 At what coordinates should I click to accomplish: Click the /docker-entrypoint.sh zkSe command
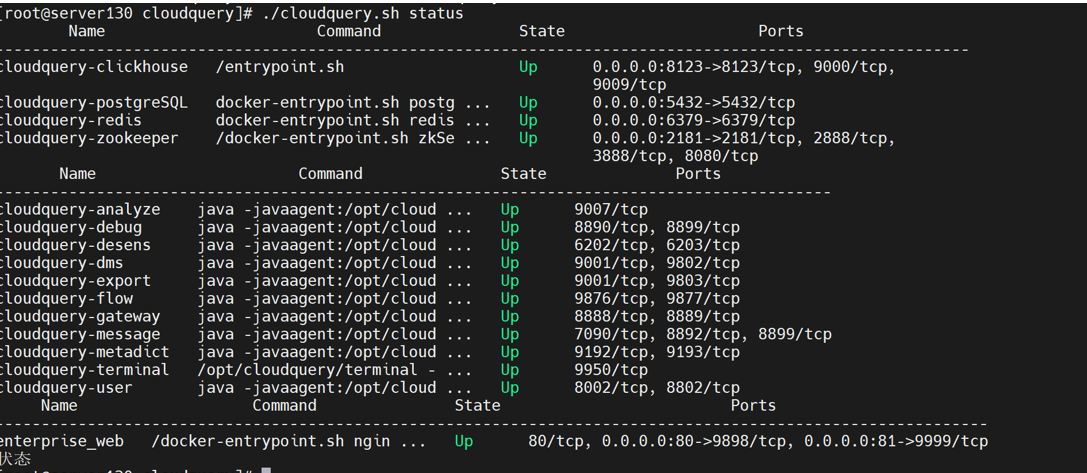(x=353, y=139)
